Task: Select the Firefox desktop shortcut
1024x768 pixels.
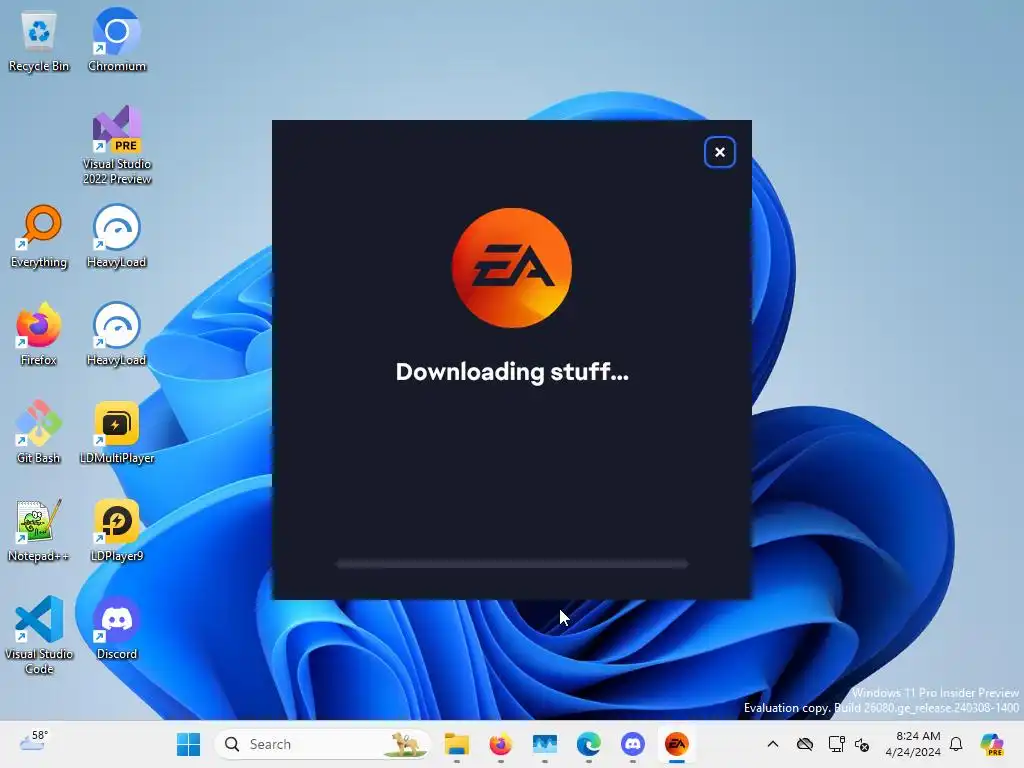Action: (x=39, y=334)
